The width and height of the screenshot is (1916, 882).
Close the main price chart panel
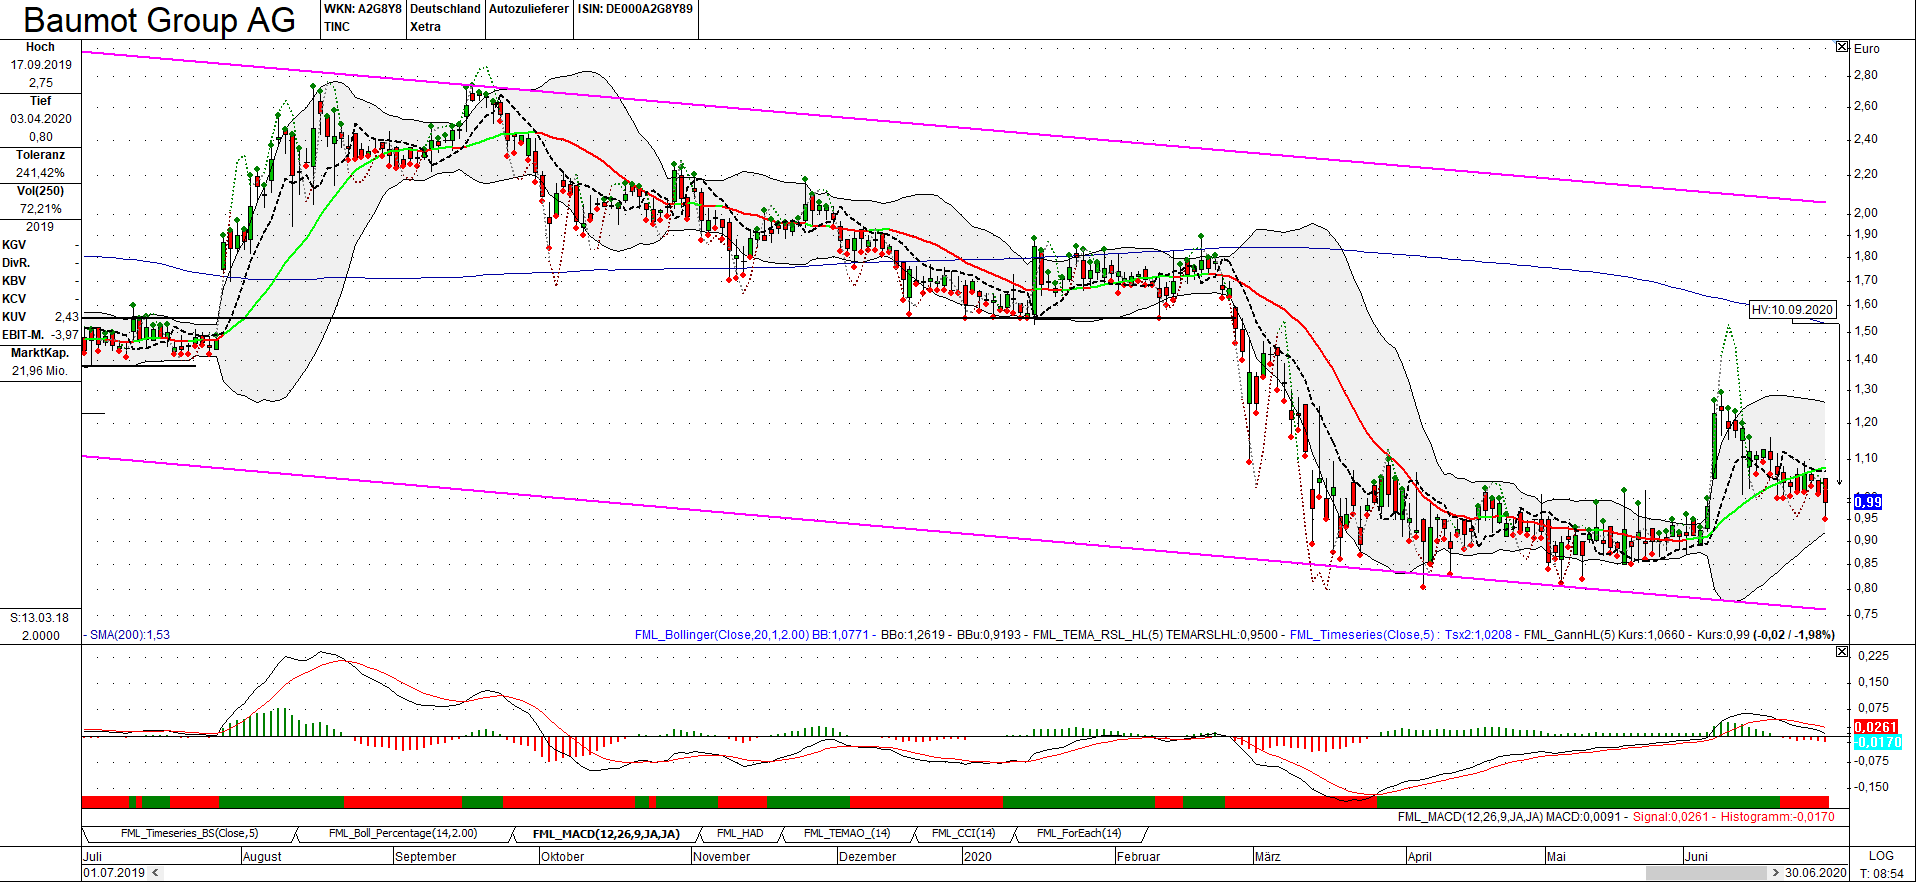click(1842, 47)
